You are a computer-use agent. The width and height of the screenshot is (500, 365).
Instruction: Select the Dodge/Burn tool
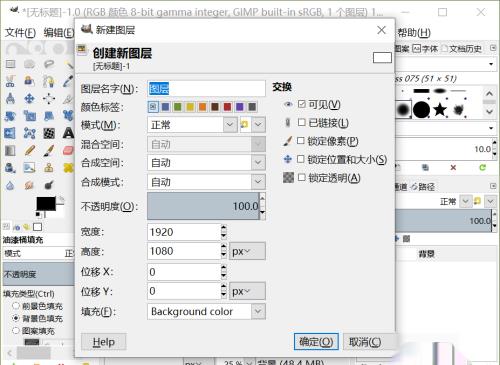[49, 185]
